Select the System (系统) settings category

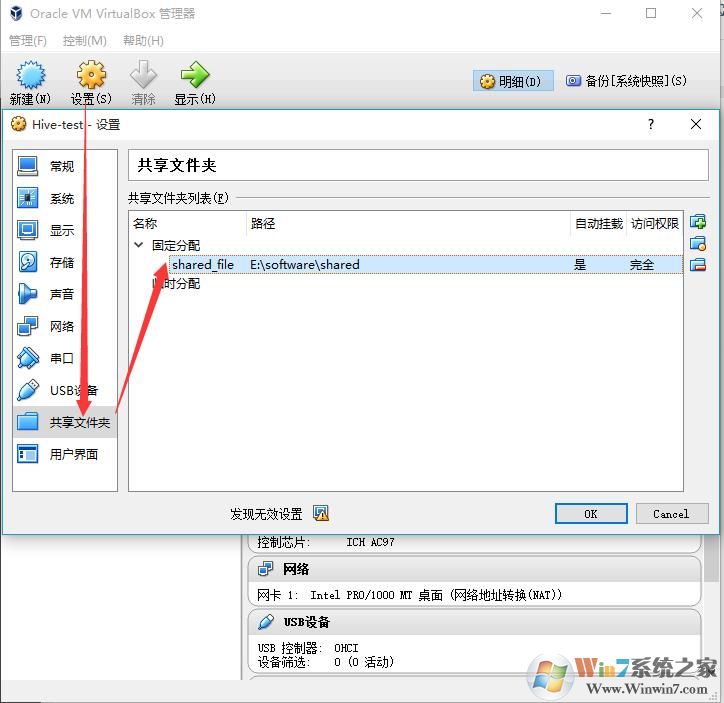[x=65, y=198]
